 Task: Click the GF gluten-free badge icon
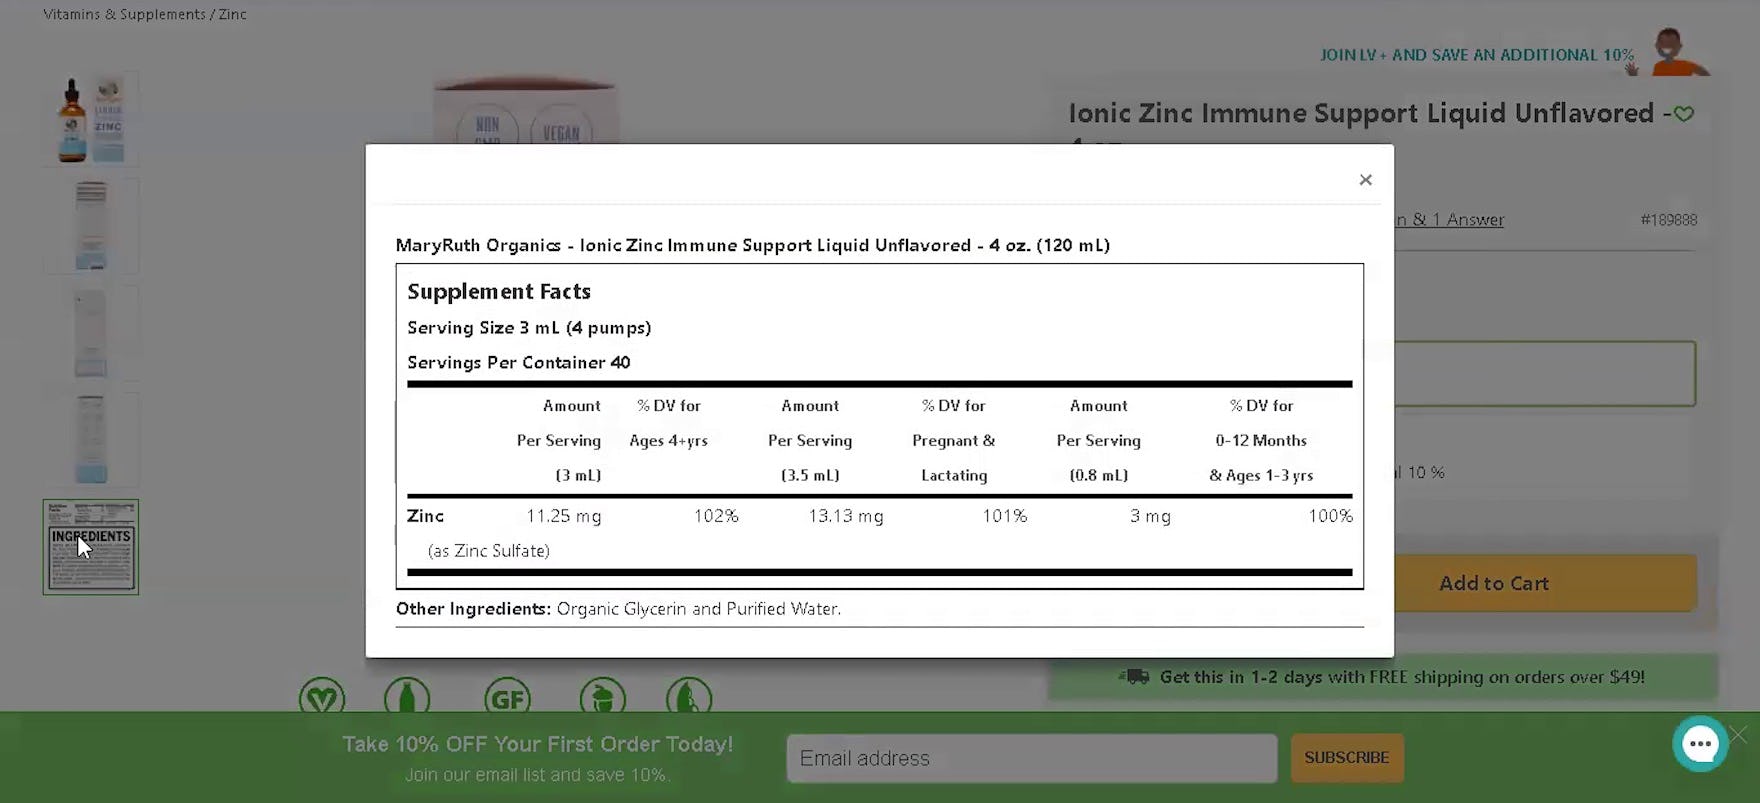(507, 697)
